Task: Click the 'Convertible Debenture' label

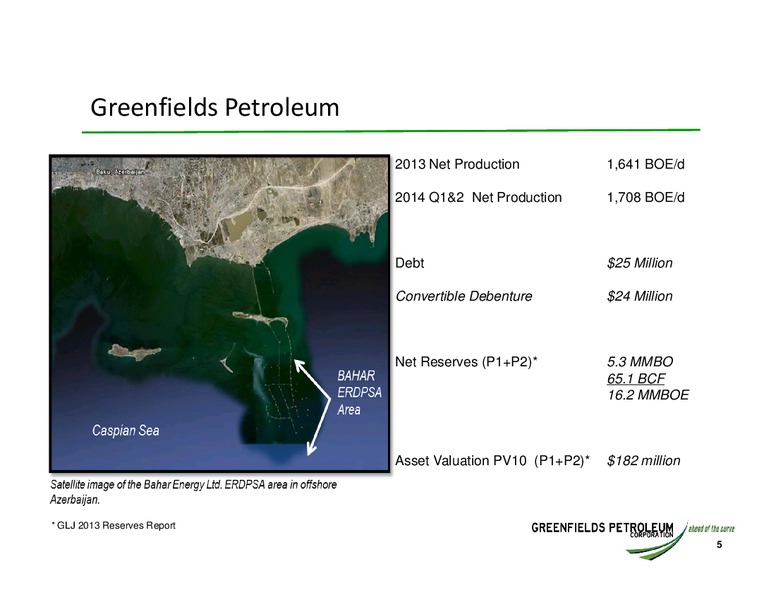Action: tap(463, 296)
